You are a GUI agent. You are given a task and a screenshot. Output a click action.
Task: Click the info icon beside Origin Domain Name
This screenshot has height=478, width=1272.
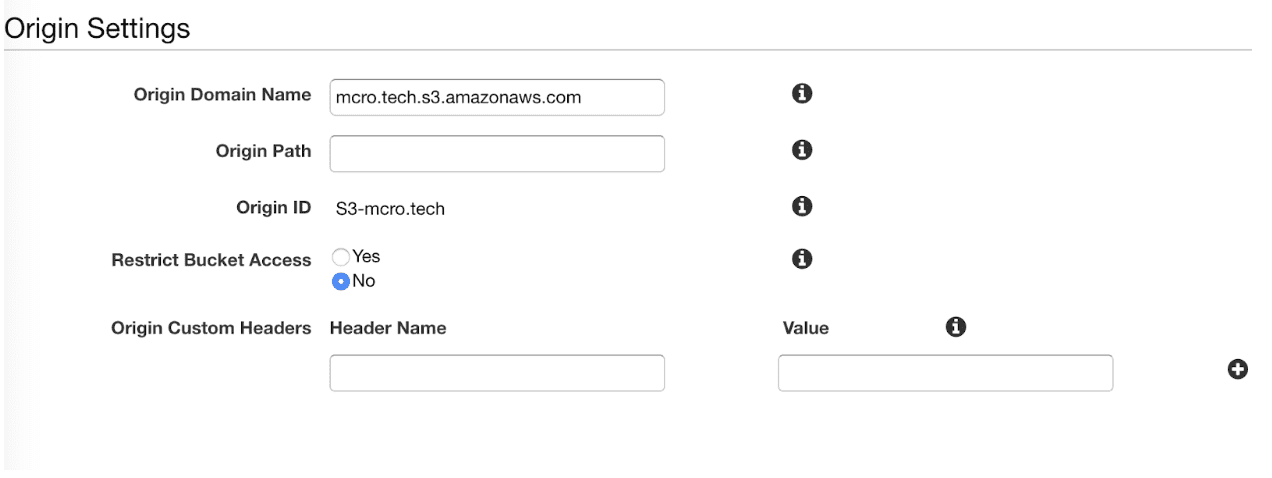pos(801,94)
